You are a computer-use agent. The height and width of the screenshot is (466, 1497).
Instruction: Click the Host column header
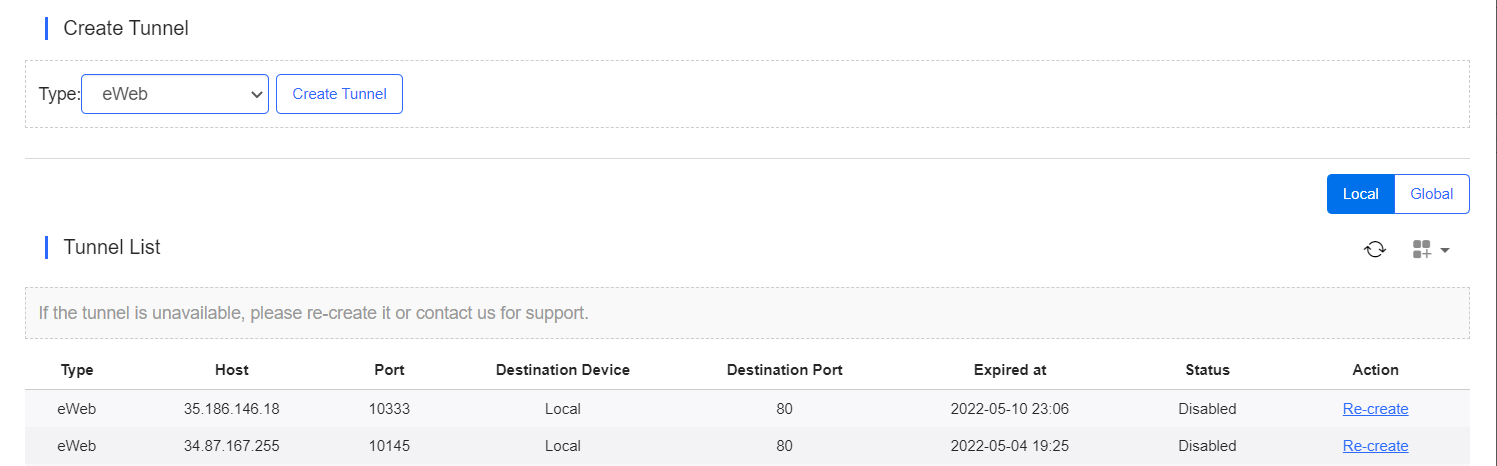coord(232,370)
